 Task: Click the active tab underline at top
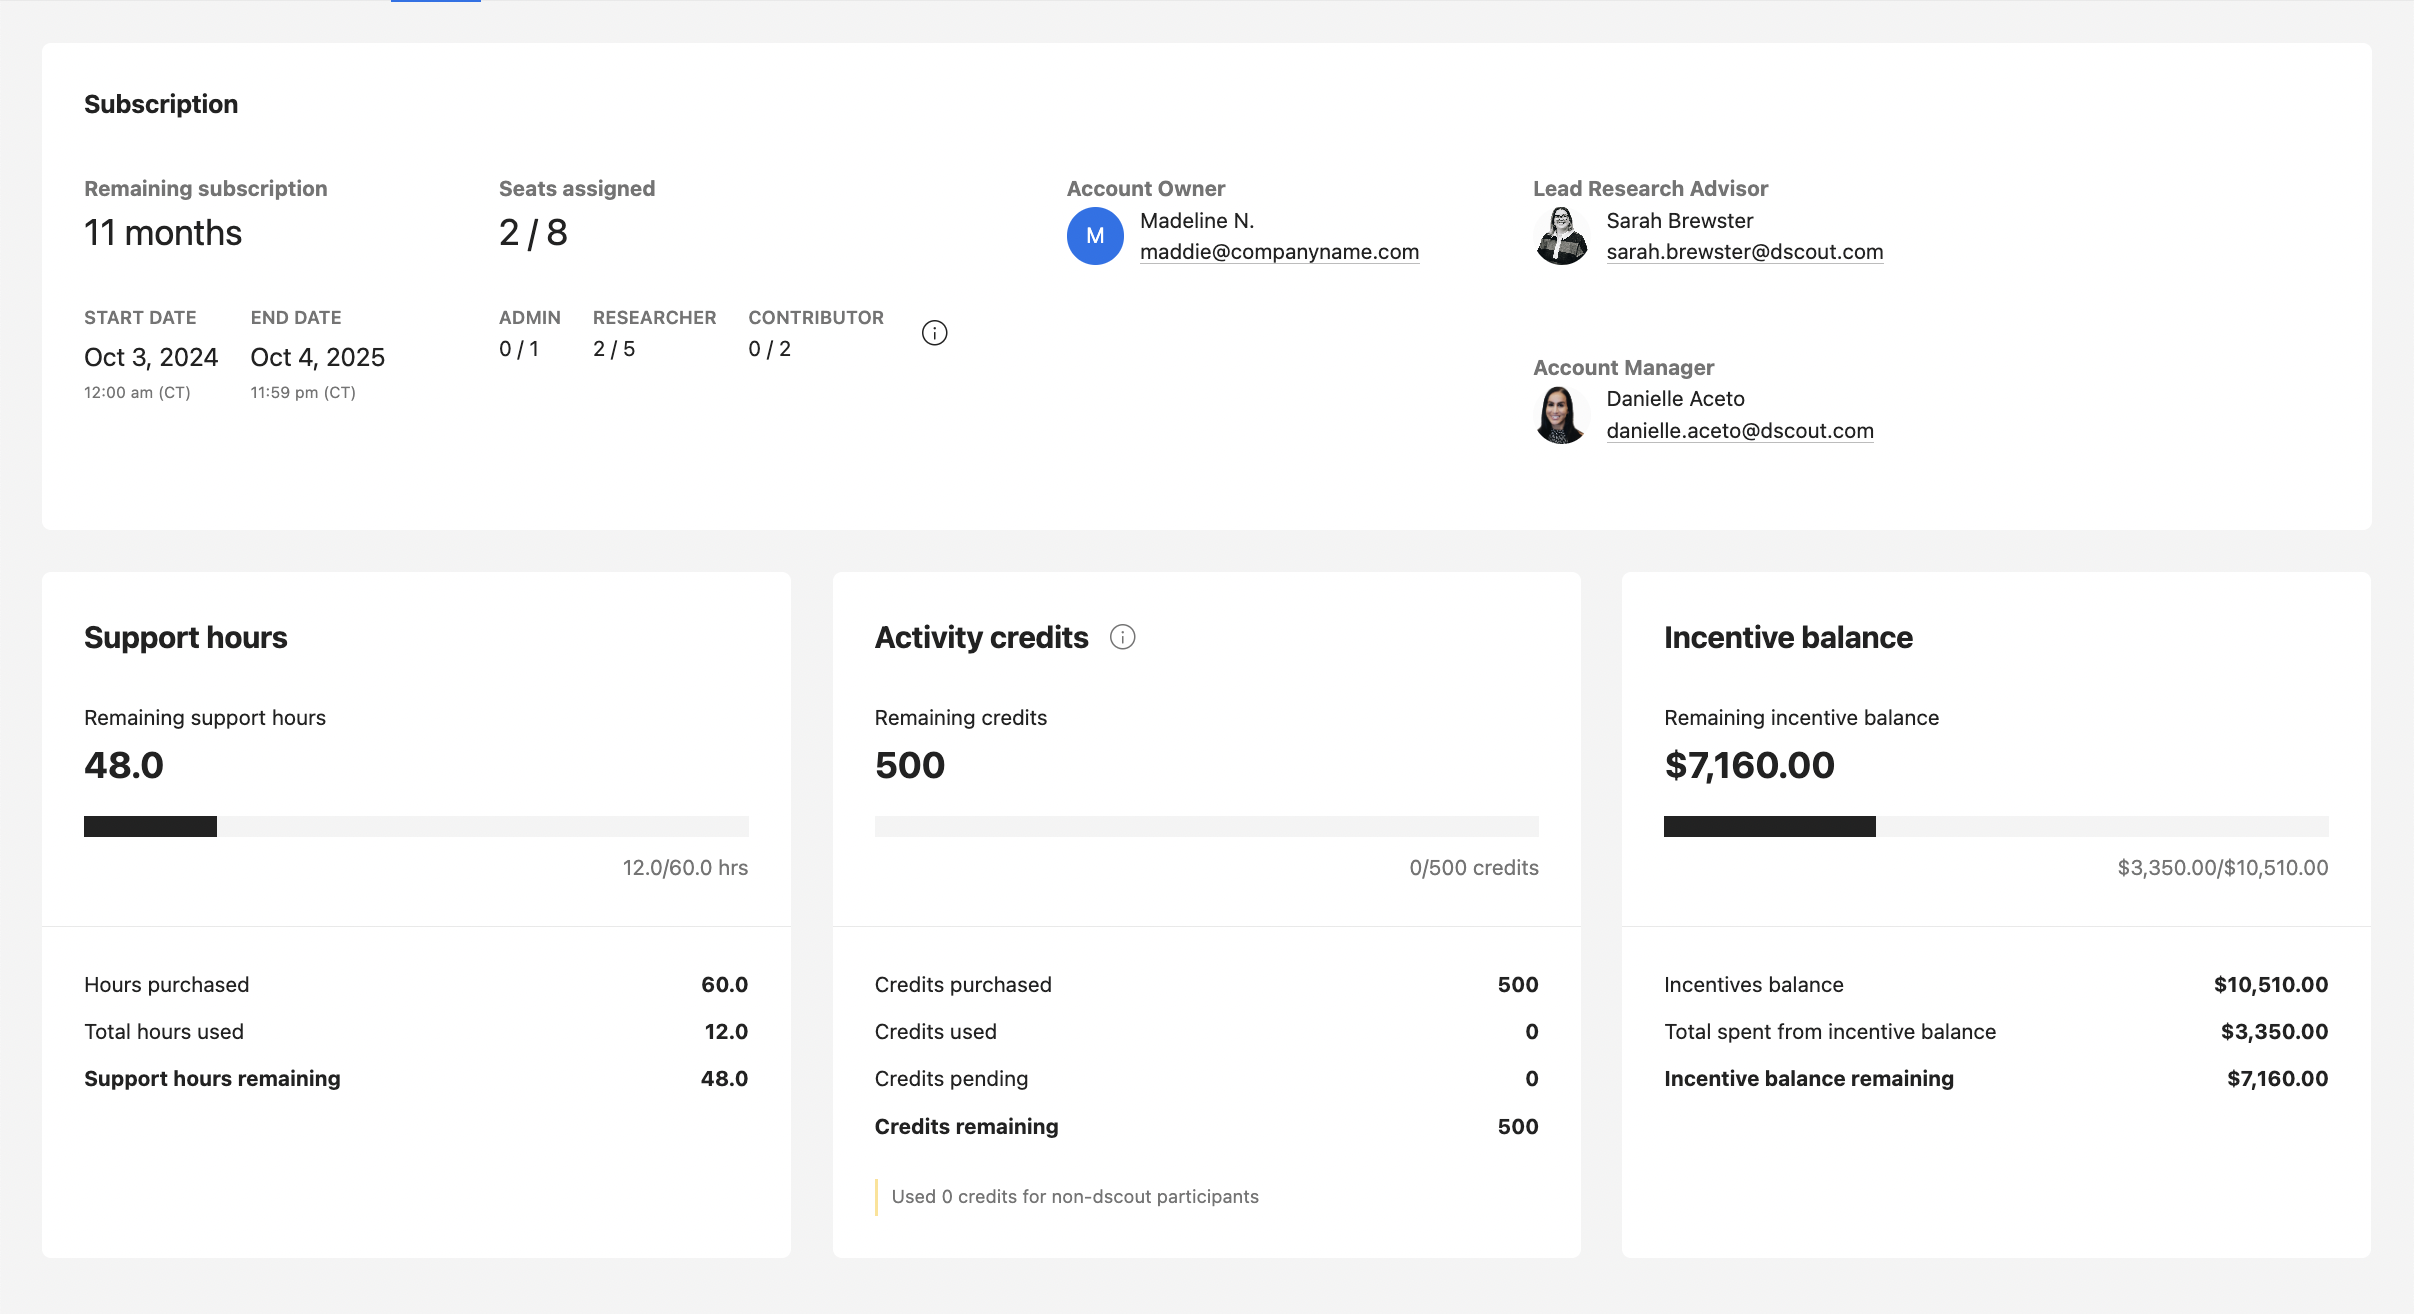(x=436, y=1)
